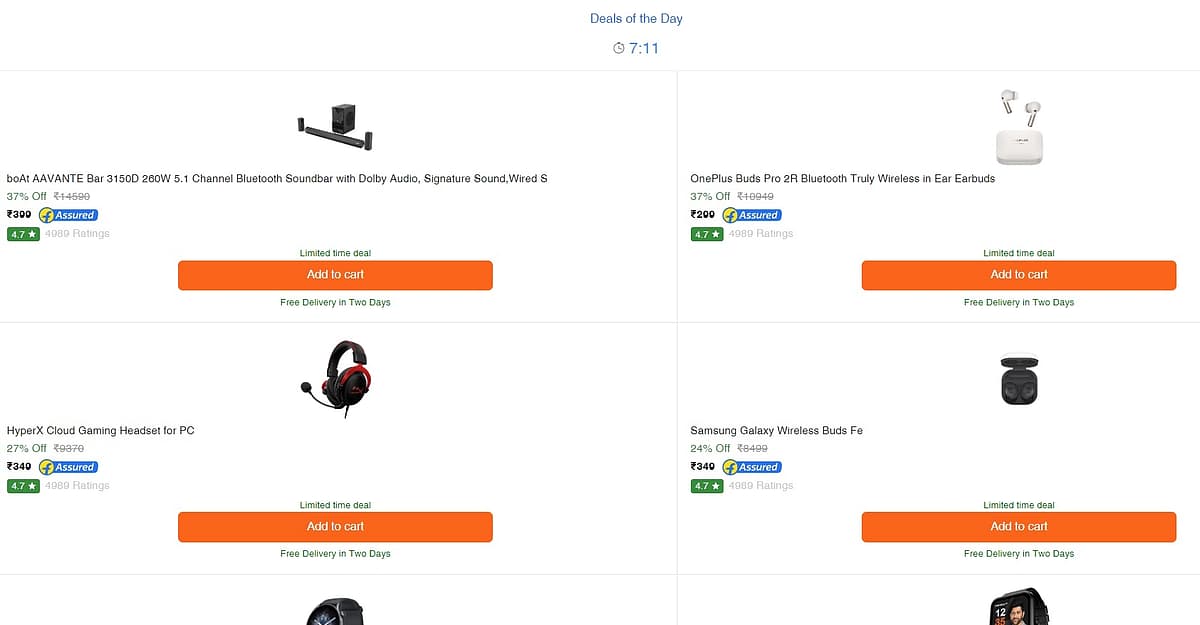
Task: Click the 4.7 star rating badge for Samsung Buds
Action: coord(707,486)
